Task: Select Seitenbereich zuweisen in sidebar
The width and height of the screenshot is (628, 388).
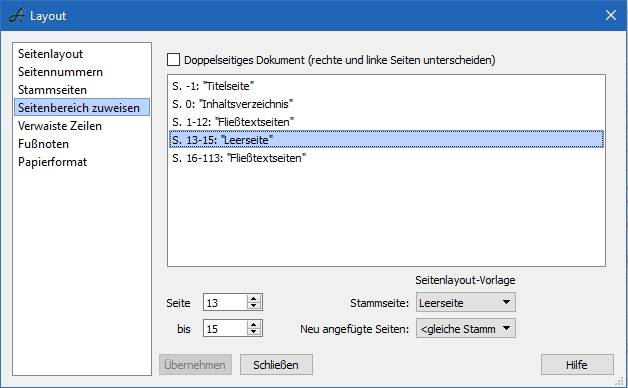Action: tap(82, 107)
